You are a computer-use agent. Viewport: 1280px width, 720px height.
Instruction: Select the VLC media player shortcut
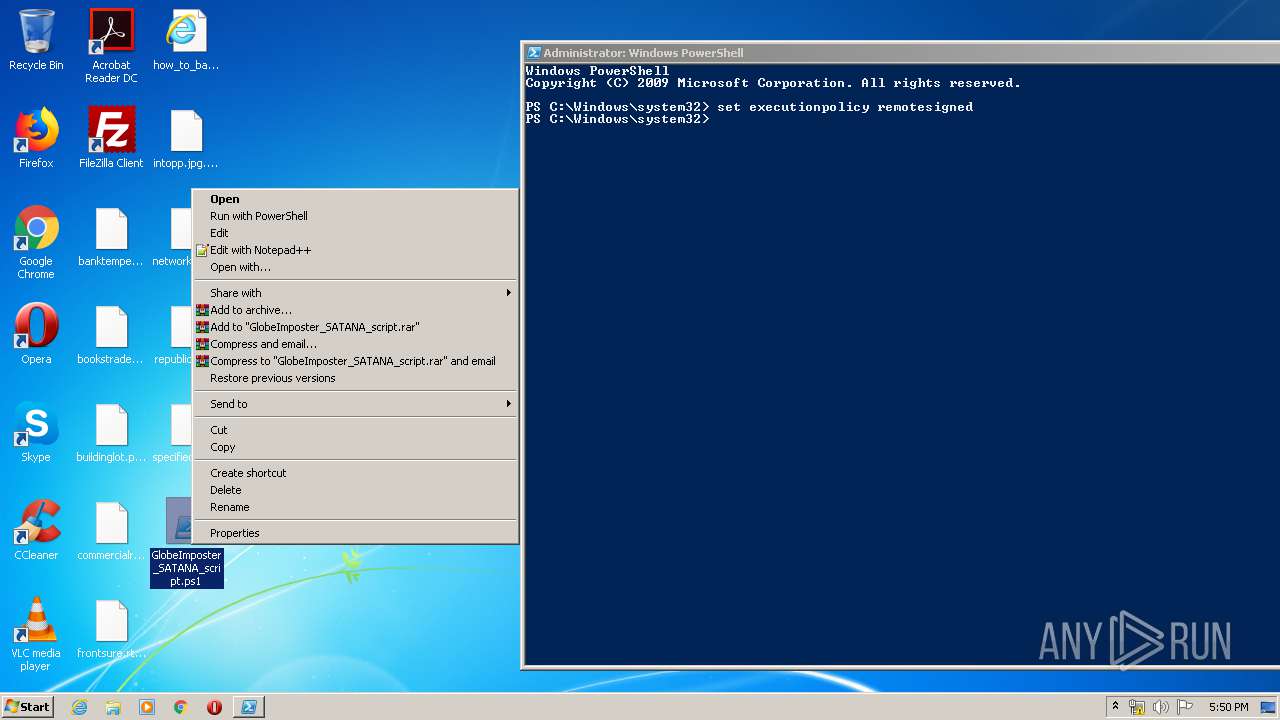tap(36, 635)
